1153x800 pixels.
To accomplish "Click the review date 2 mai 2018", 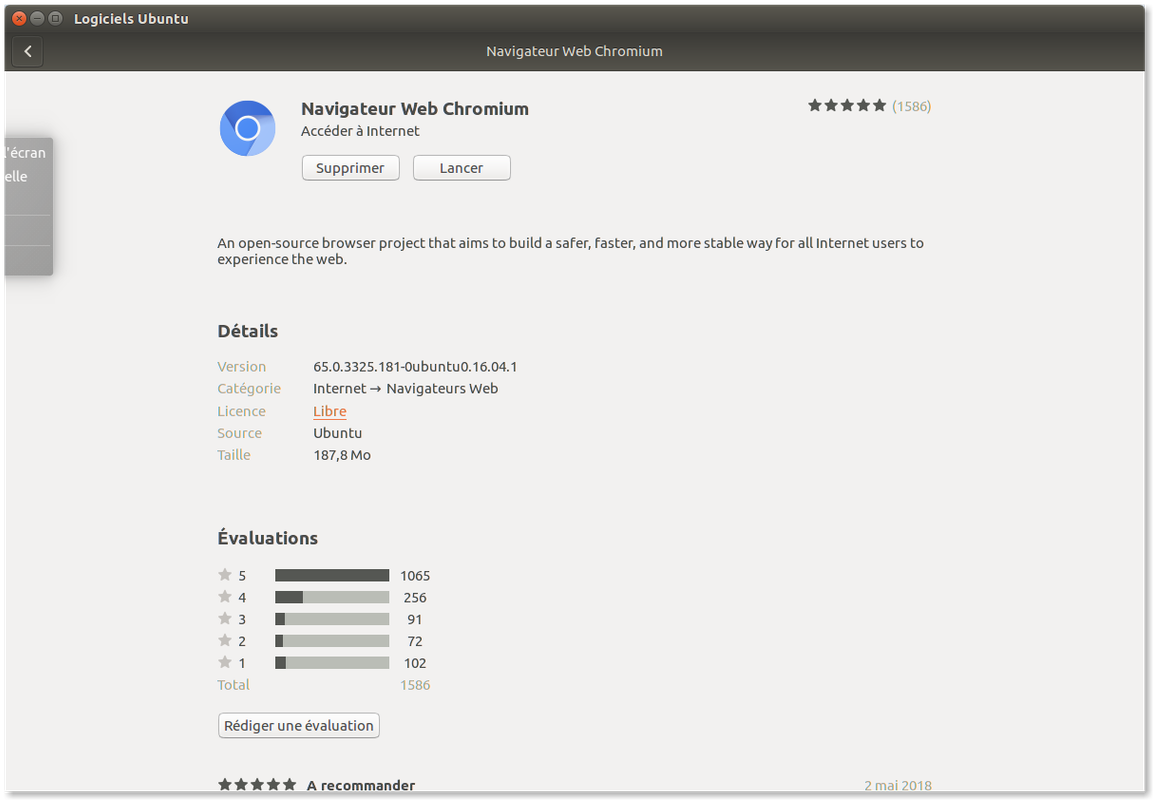I will tap(898, 785).
